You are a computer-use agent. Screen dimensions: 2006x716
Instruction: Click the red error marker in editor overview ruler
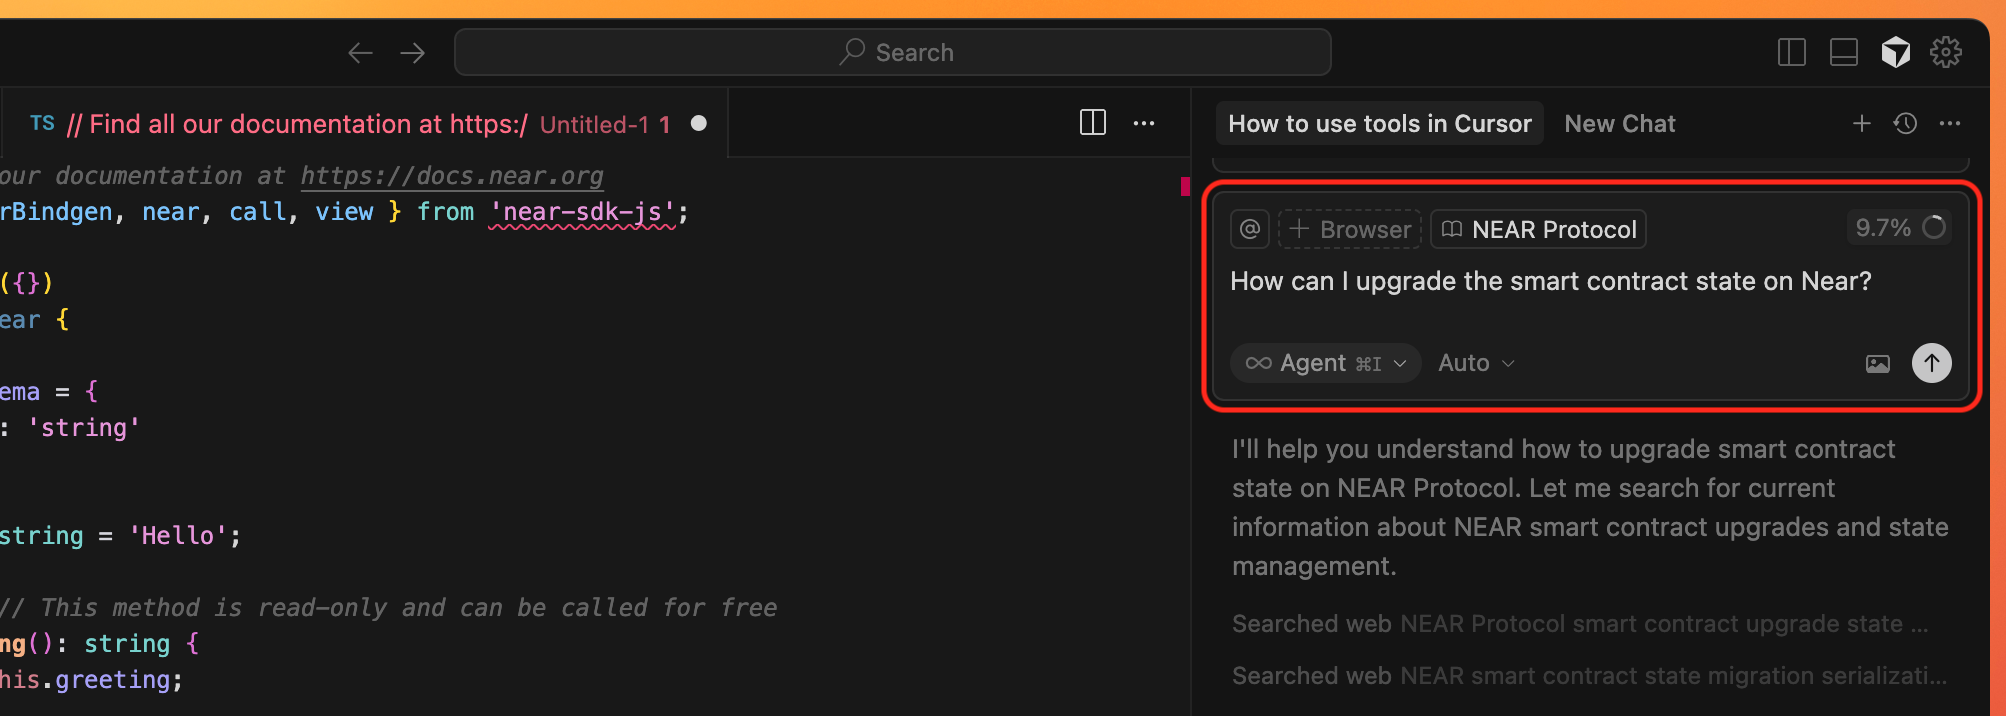pos(1185,185)
